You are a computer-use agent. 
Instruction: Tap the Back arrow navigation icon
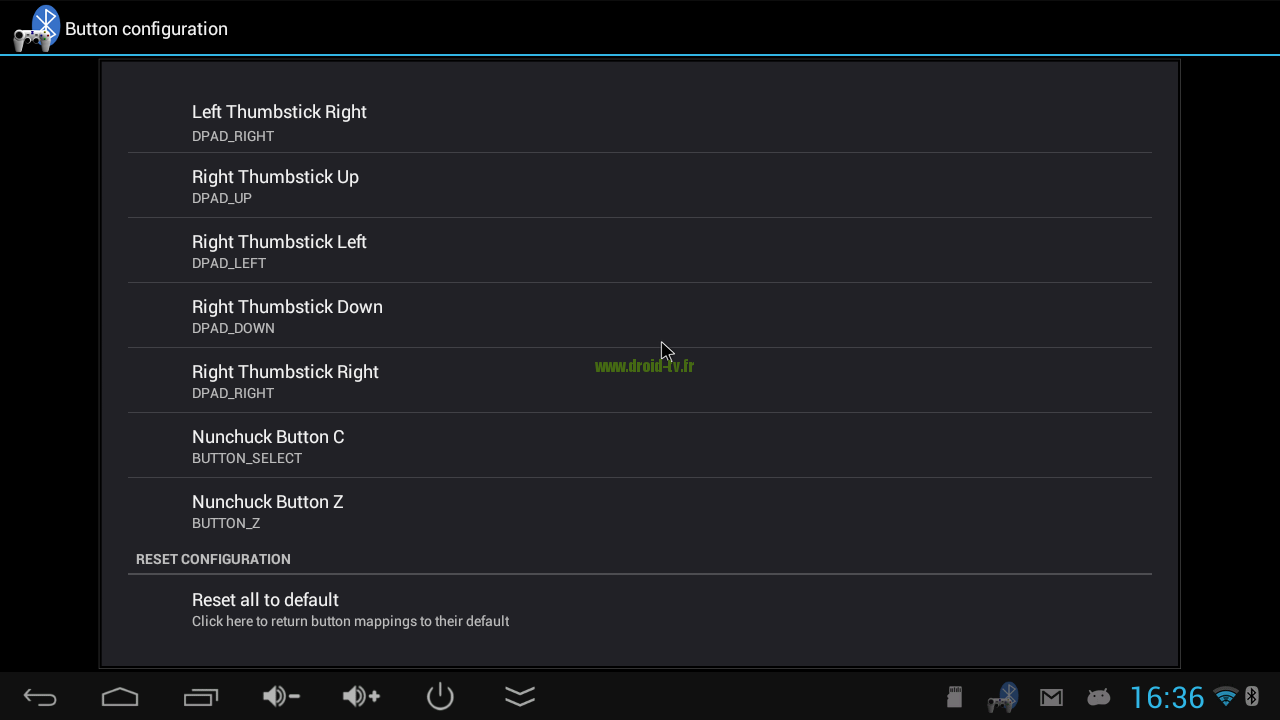(x=40, y=697)
